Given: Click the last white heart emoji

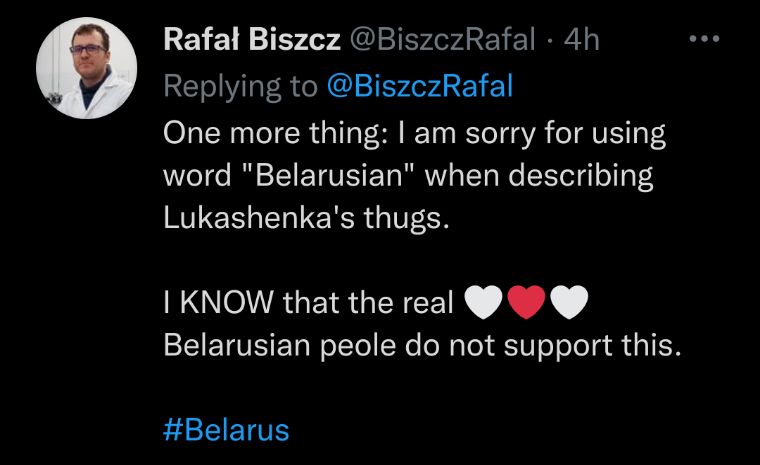Looking at the screenshot, I should (570, 302).
